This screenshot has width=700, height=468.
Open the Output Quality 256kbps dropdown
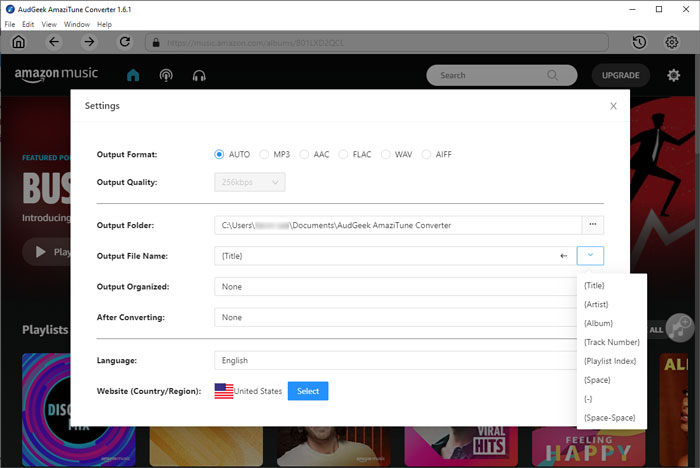[250, 182]
